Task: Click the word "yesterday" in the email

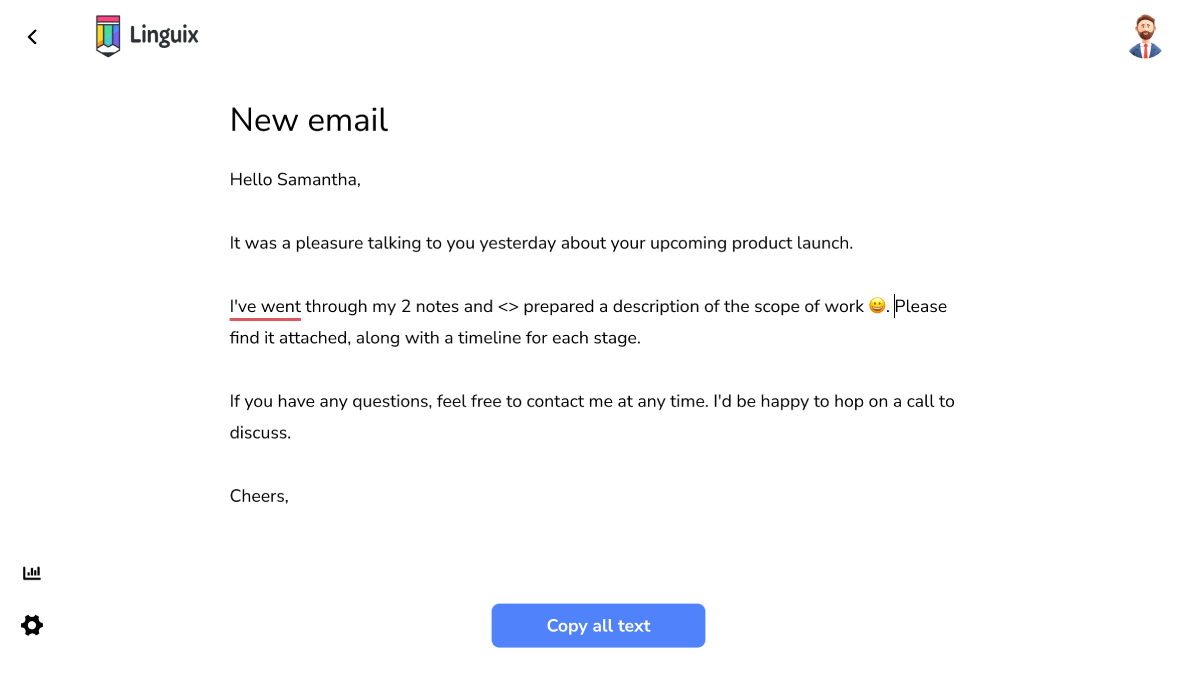Action: click(x=517, y=243)
